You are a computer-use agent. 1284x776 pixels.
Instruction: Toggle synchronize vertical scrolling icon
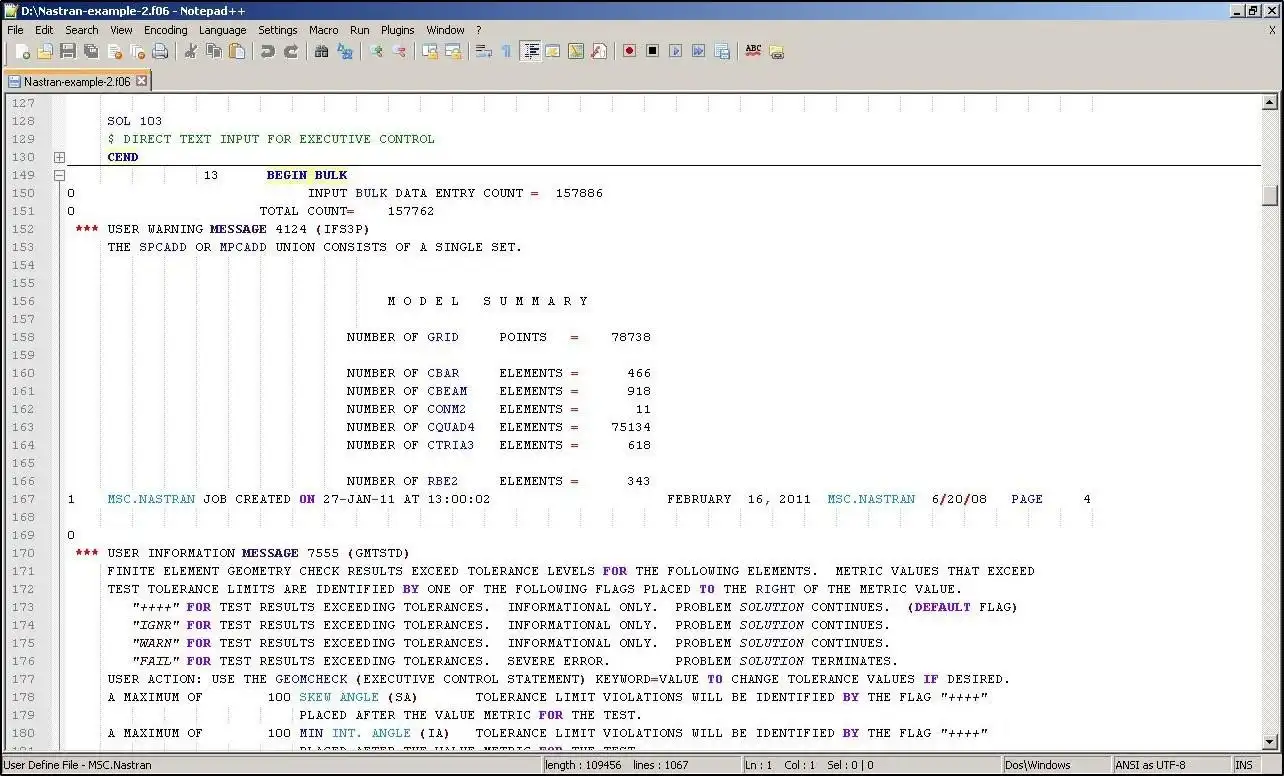[430, 51]
